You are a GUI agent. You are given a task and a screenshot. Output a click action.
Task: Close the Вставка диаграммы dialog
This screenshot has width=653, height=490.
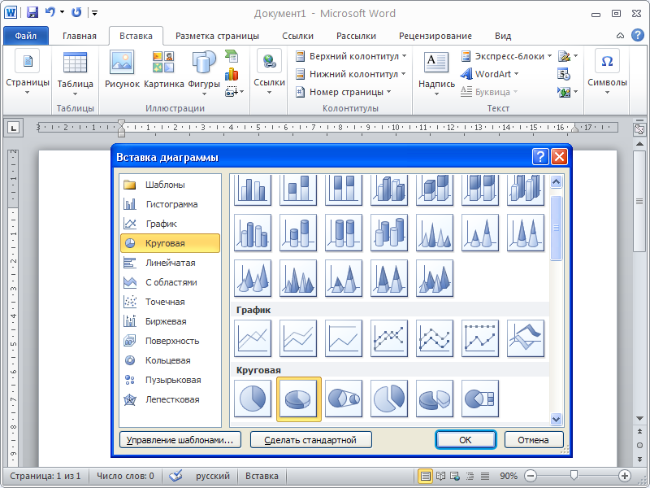(x=559, y=157)
